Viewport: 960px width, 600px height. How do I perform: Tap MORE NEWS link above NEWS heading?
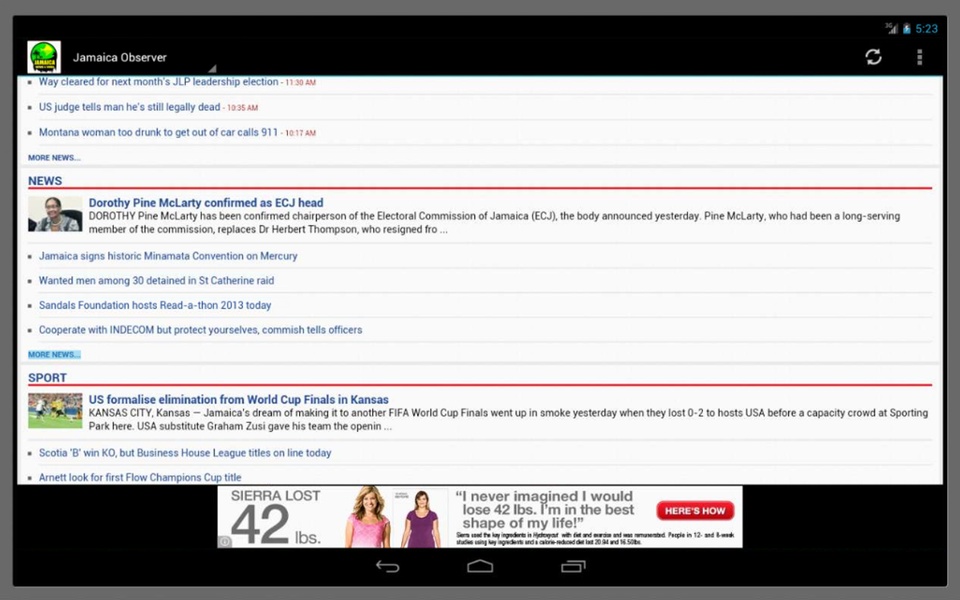pos(54,157)
